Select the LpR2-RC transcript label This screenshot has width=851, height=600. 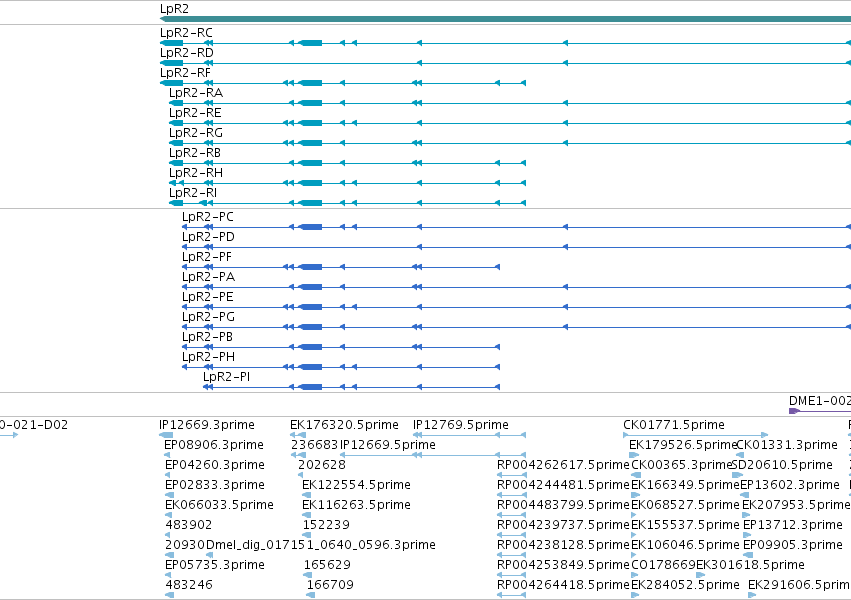pos(186,33)
